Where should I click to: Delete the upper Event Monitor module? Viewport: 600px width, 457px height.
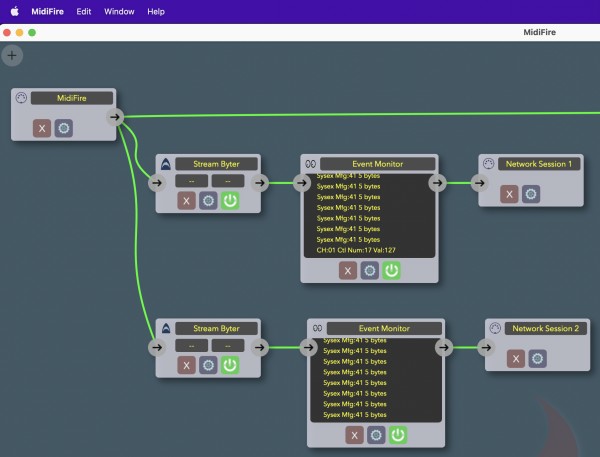click(348, 271)
